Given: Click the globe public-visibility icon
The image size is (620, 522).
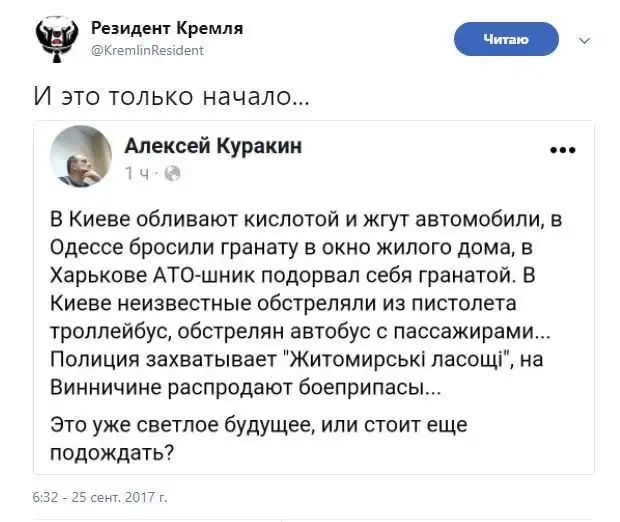Looking at the screenshot, I should 171,173.
